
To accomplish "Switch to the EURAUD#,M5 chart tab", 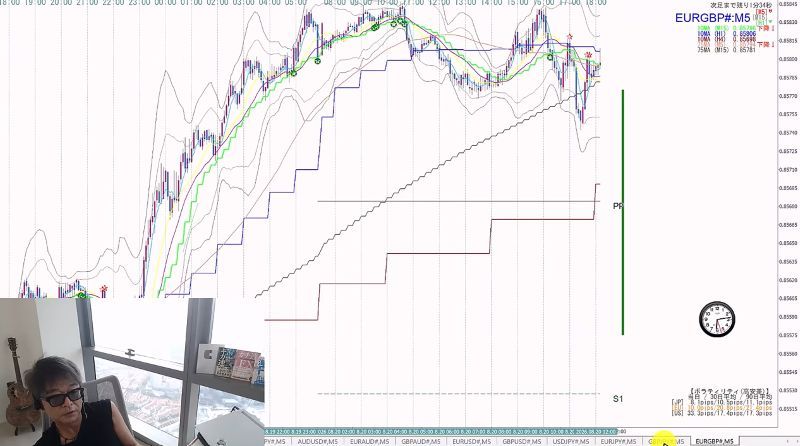I will pyautogui.click(x=369, y=441).
